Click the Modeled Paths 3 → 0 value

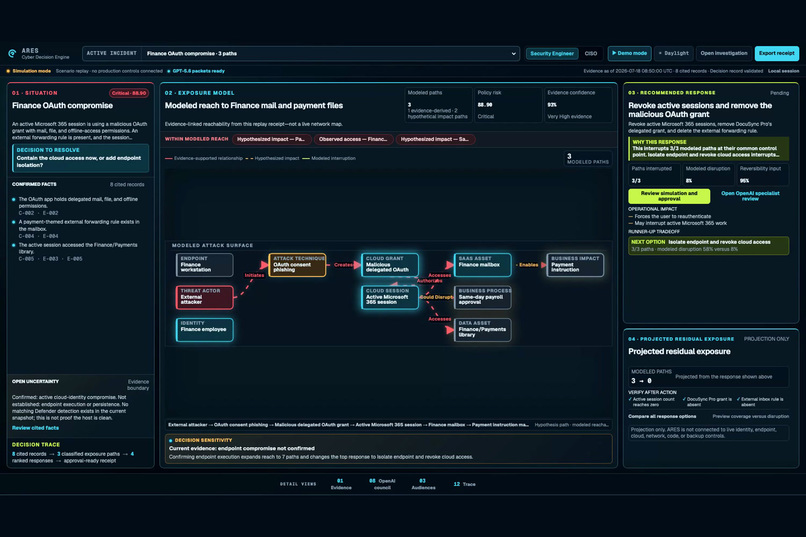tap(642, 381)
